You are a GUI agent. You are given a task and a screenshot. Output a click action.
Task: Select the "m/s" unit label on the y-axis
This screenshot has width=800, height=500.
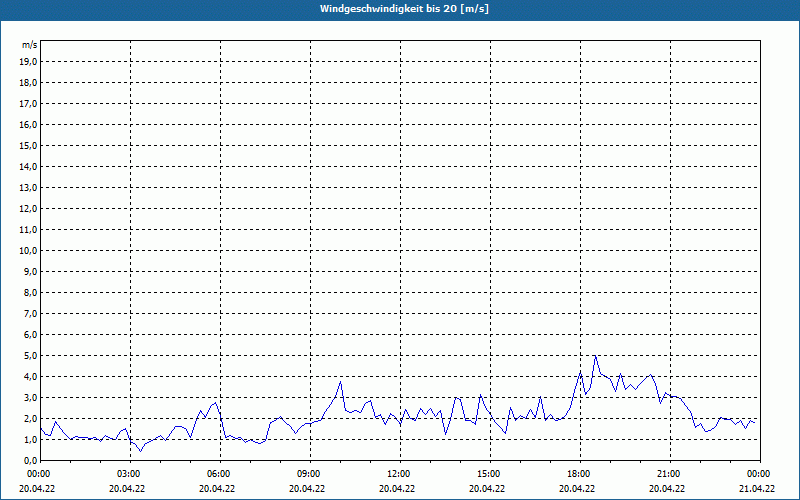tap(29, 45)
